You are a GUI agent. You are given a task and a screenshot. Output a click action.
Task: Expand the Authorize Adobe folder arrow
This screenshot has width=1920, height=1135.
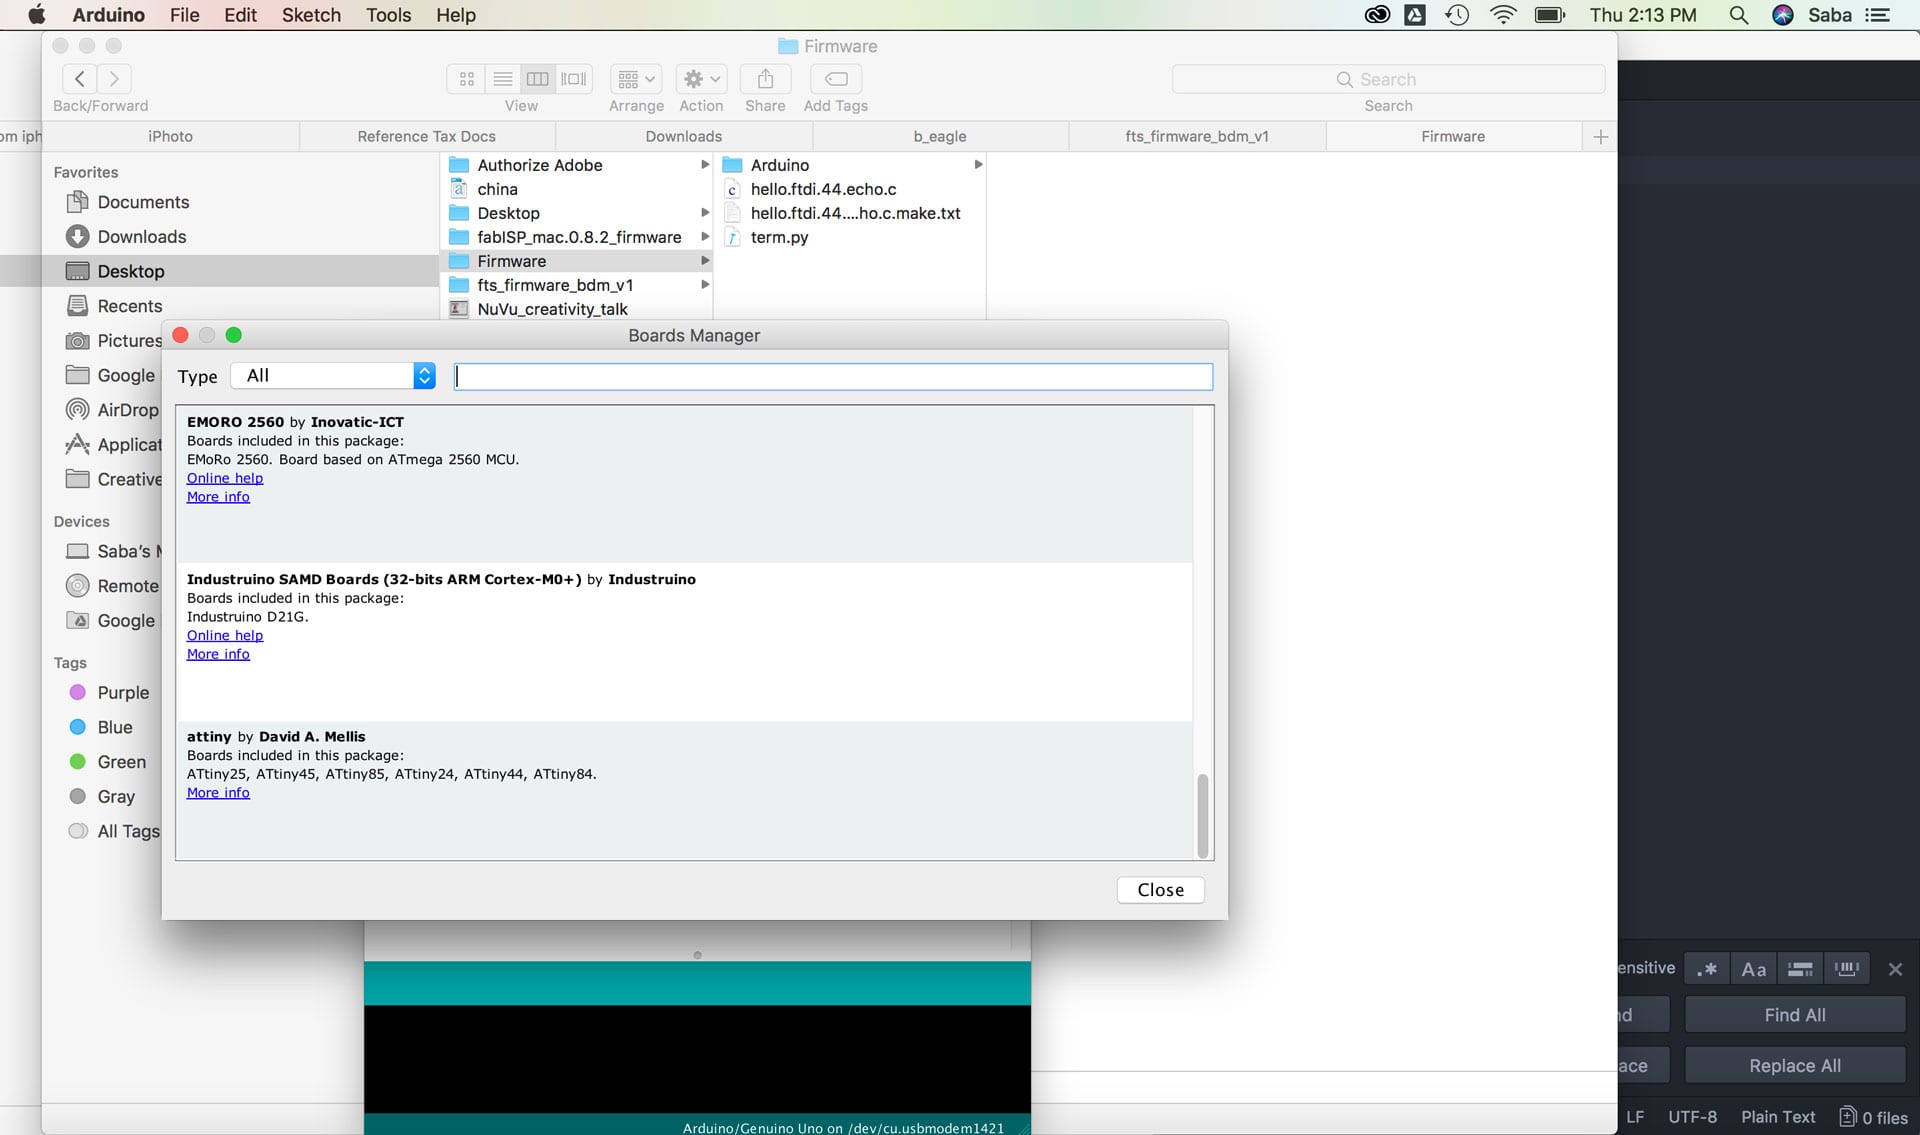(x=705, y=165)
